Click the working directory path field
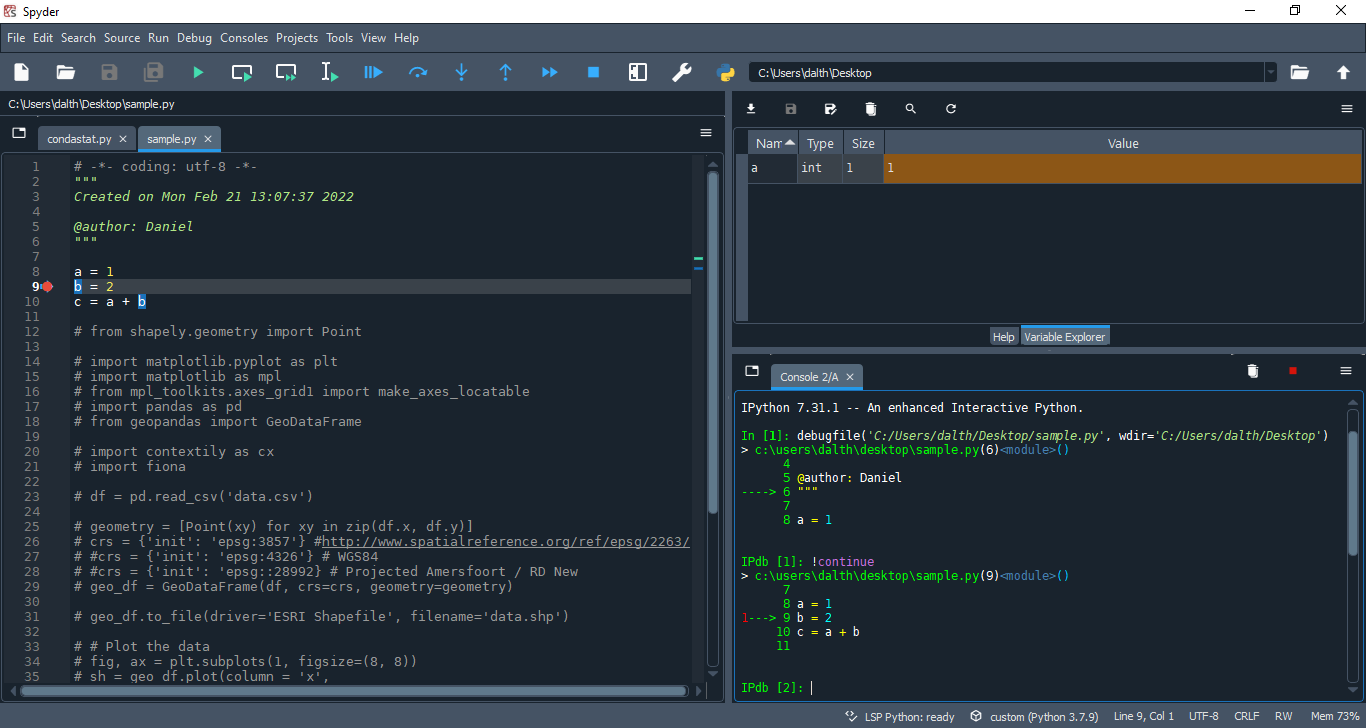Viewport: 1366px width, 728px height. (1000, 72)
